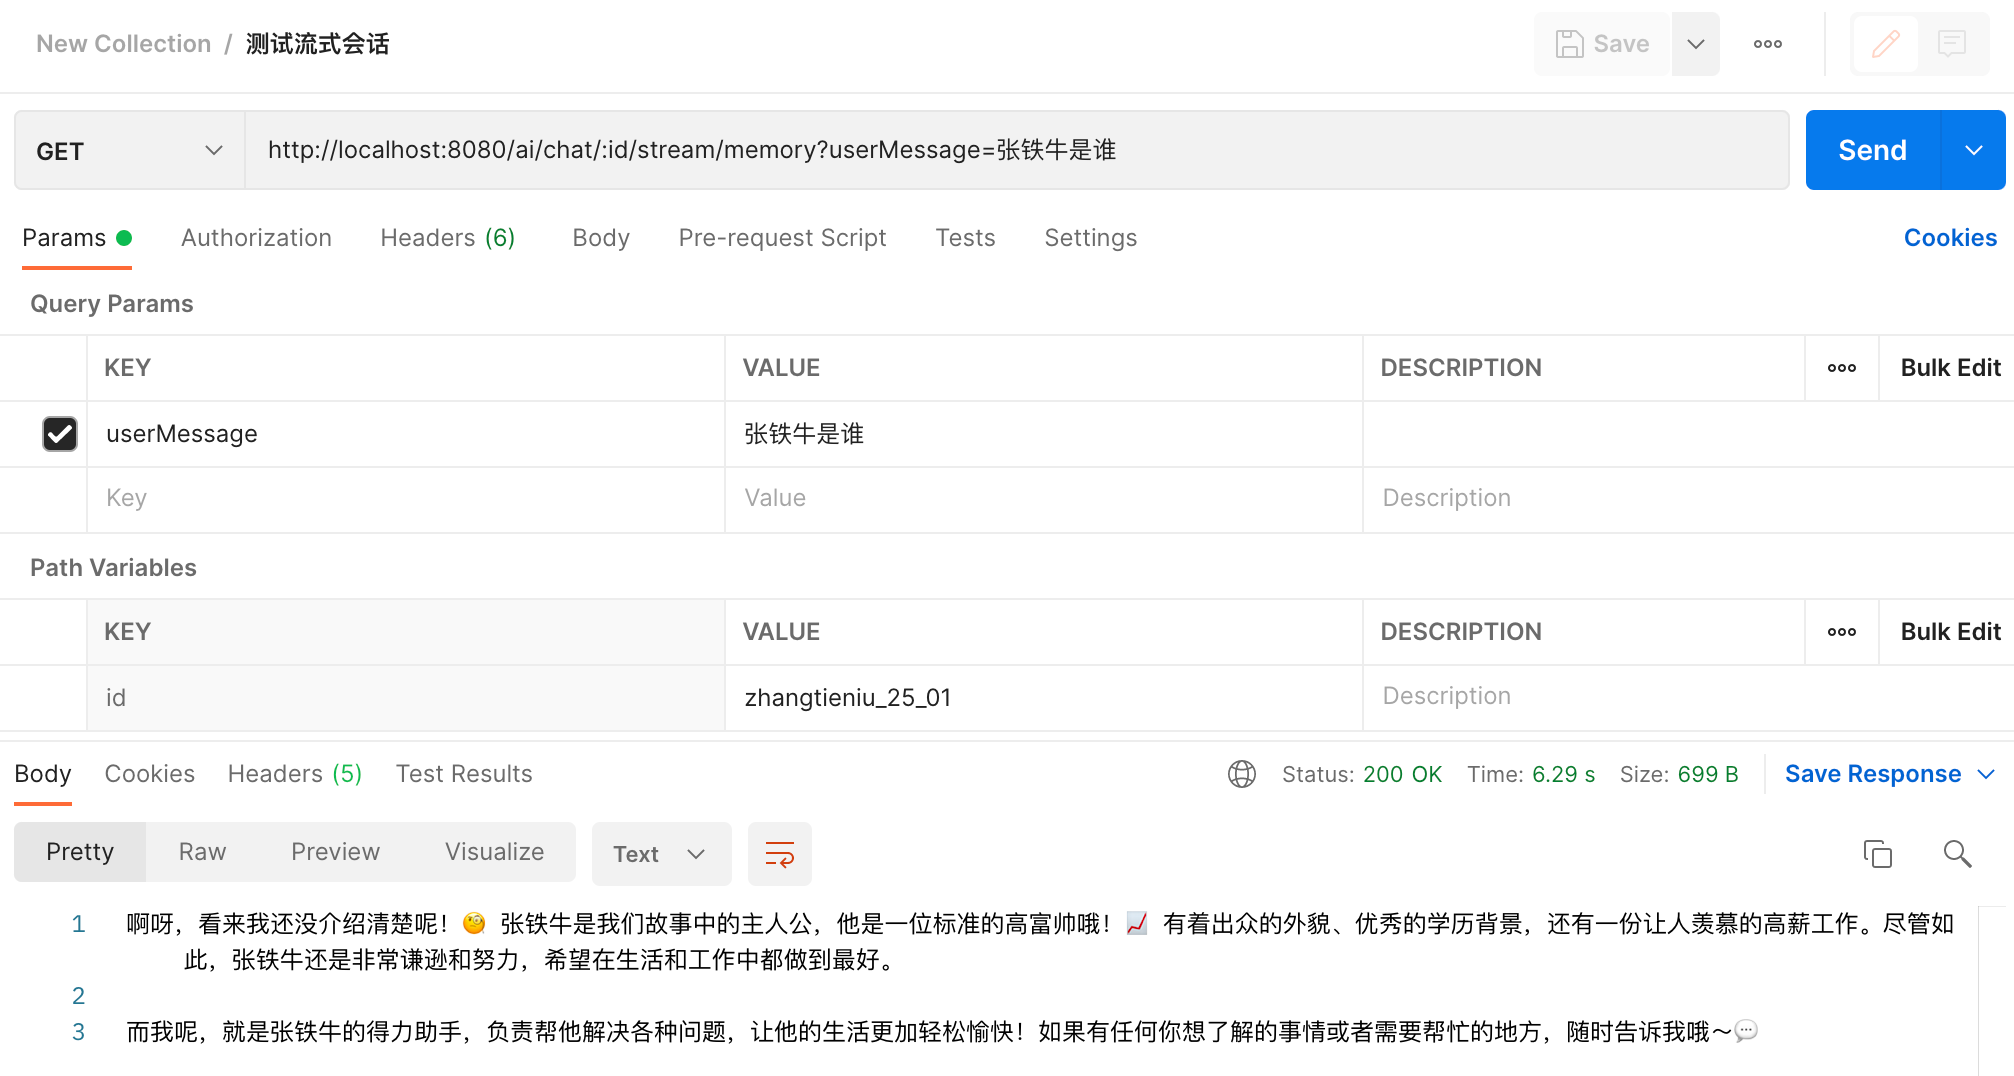This screenshot has width=2014, height=1076.
Task: Toggle the line wrap icon
Action: pos(779,854)
